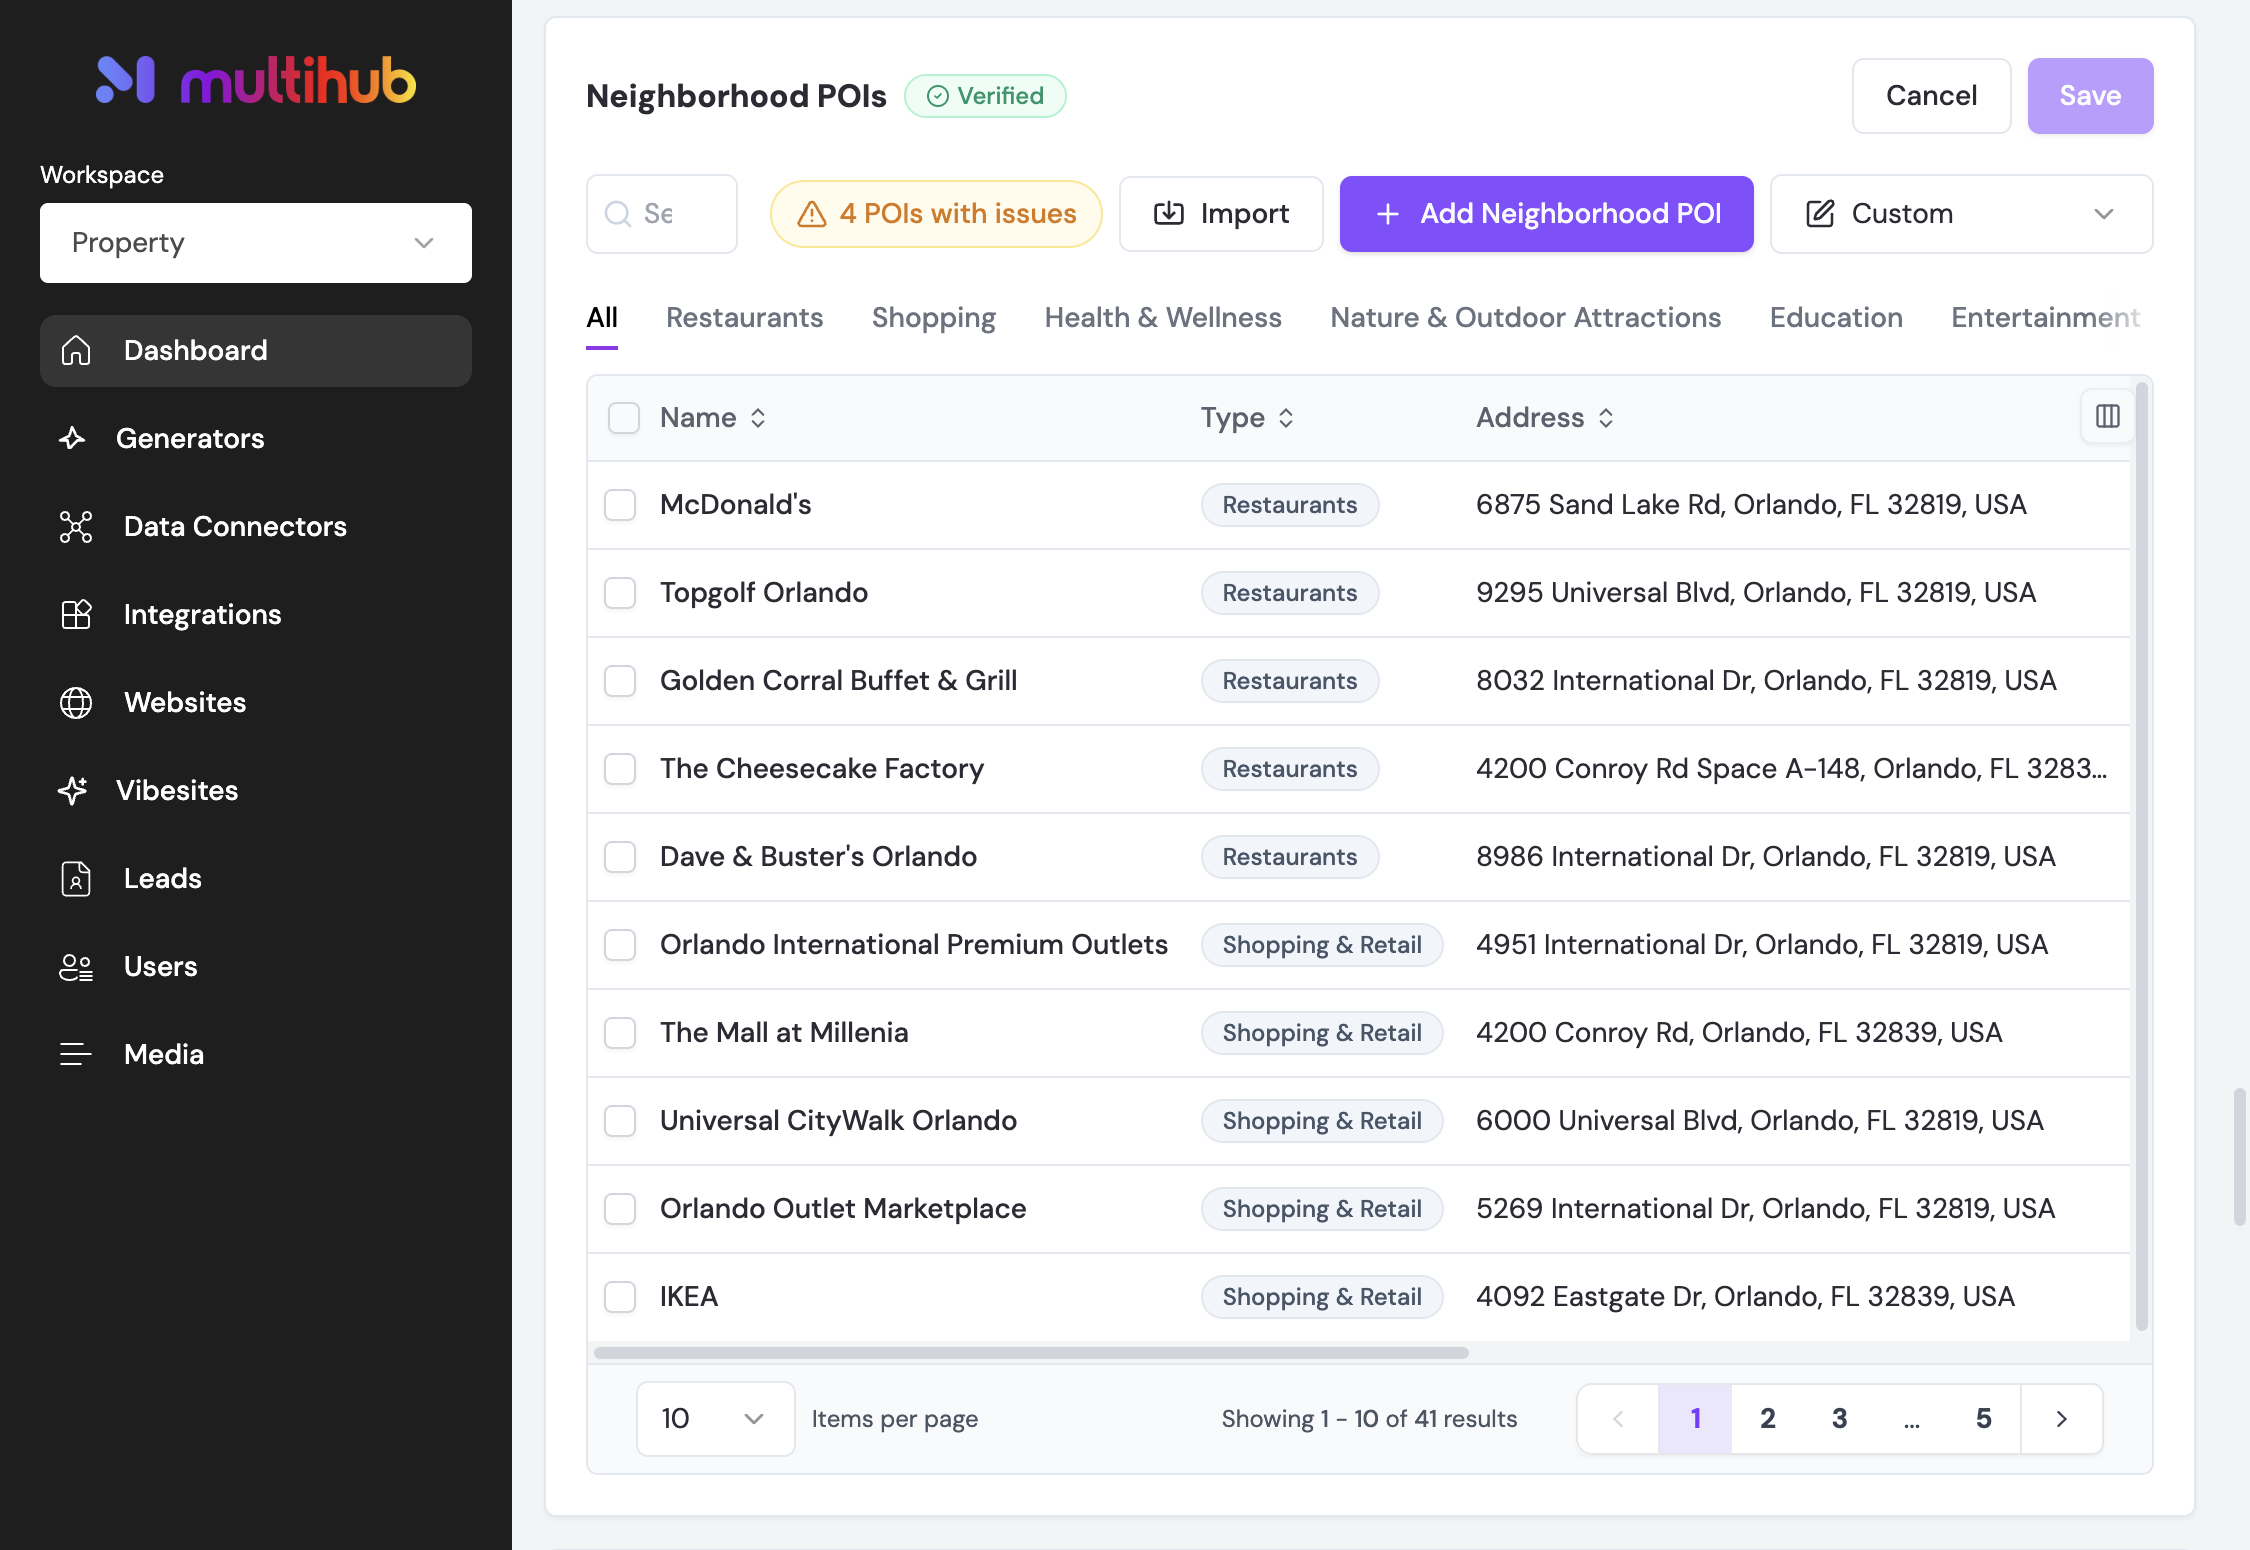
Task: Show 4 POIs with issues
Action: point(936,214)
